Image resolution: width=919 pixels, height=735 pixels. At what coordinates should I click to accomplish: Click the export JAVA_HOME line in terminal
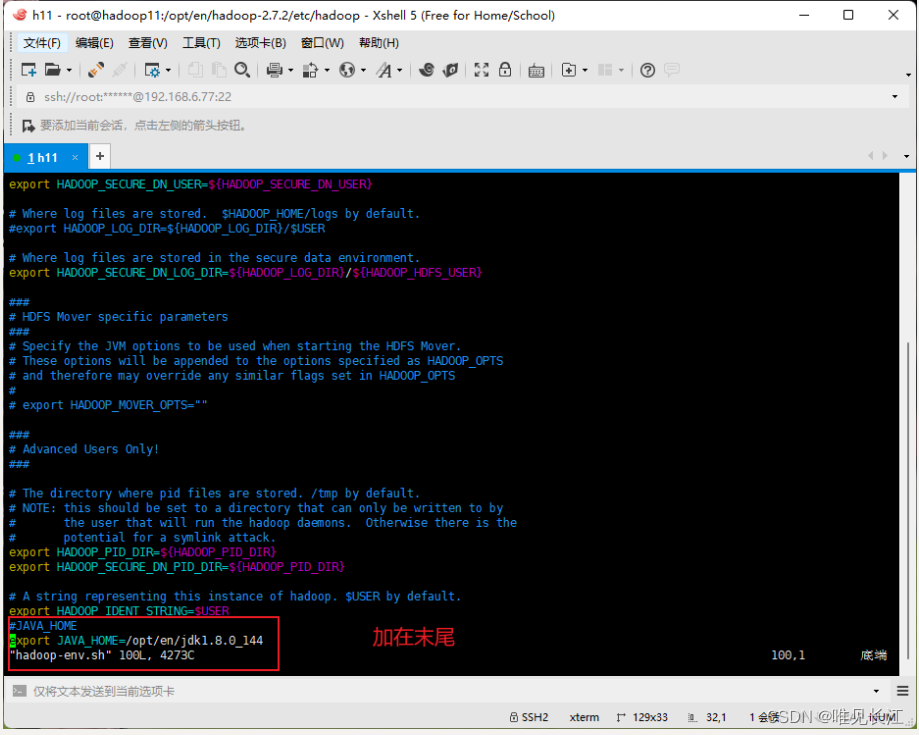coord(136,640)
